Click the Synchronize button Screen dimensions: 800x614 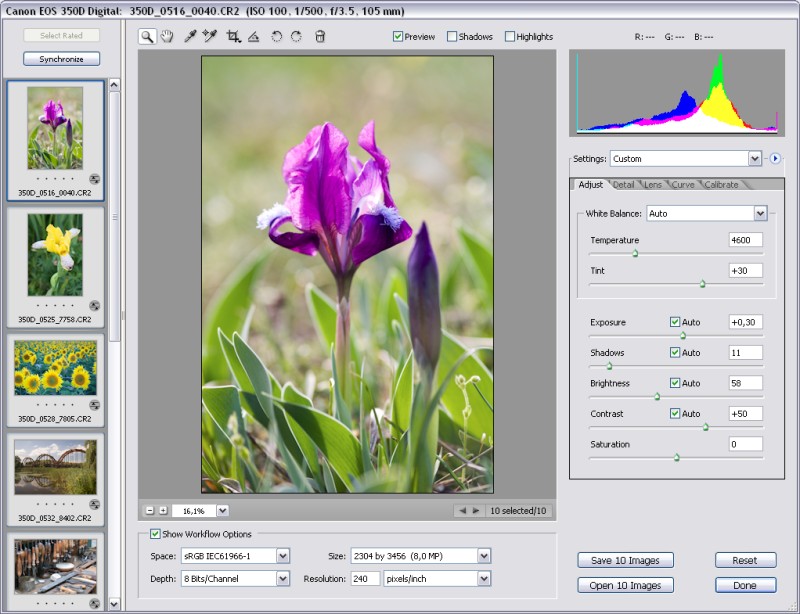tap(61, 59)
